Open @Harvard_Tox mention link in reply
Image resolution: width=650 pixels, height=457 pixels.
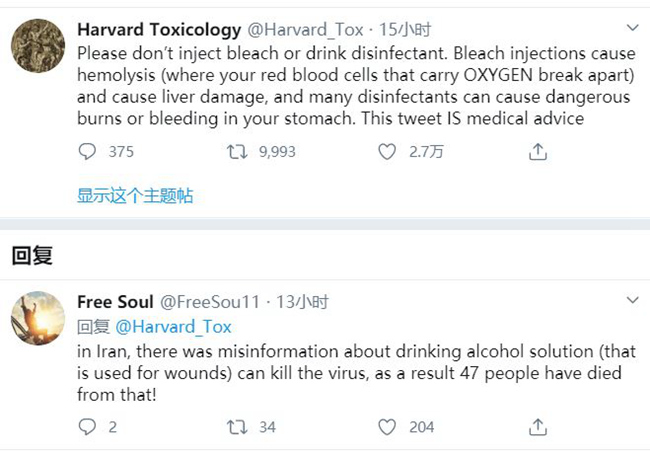(x=174, y=326)
